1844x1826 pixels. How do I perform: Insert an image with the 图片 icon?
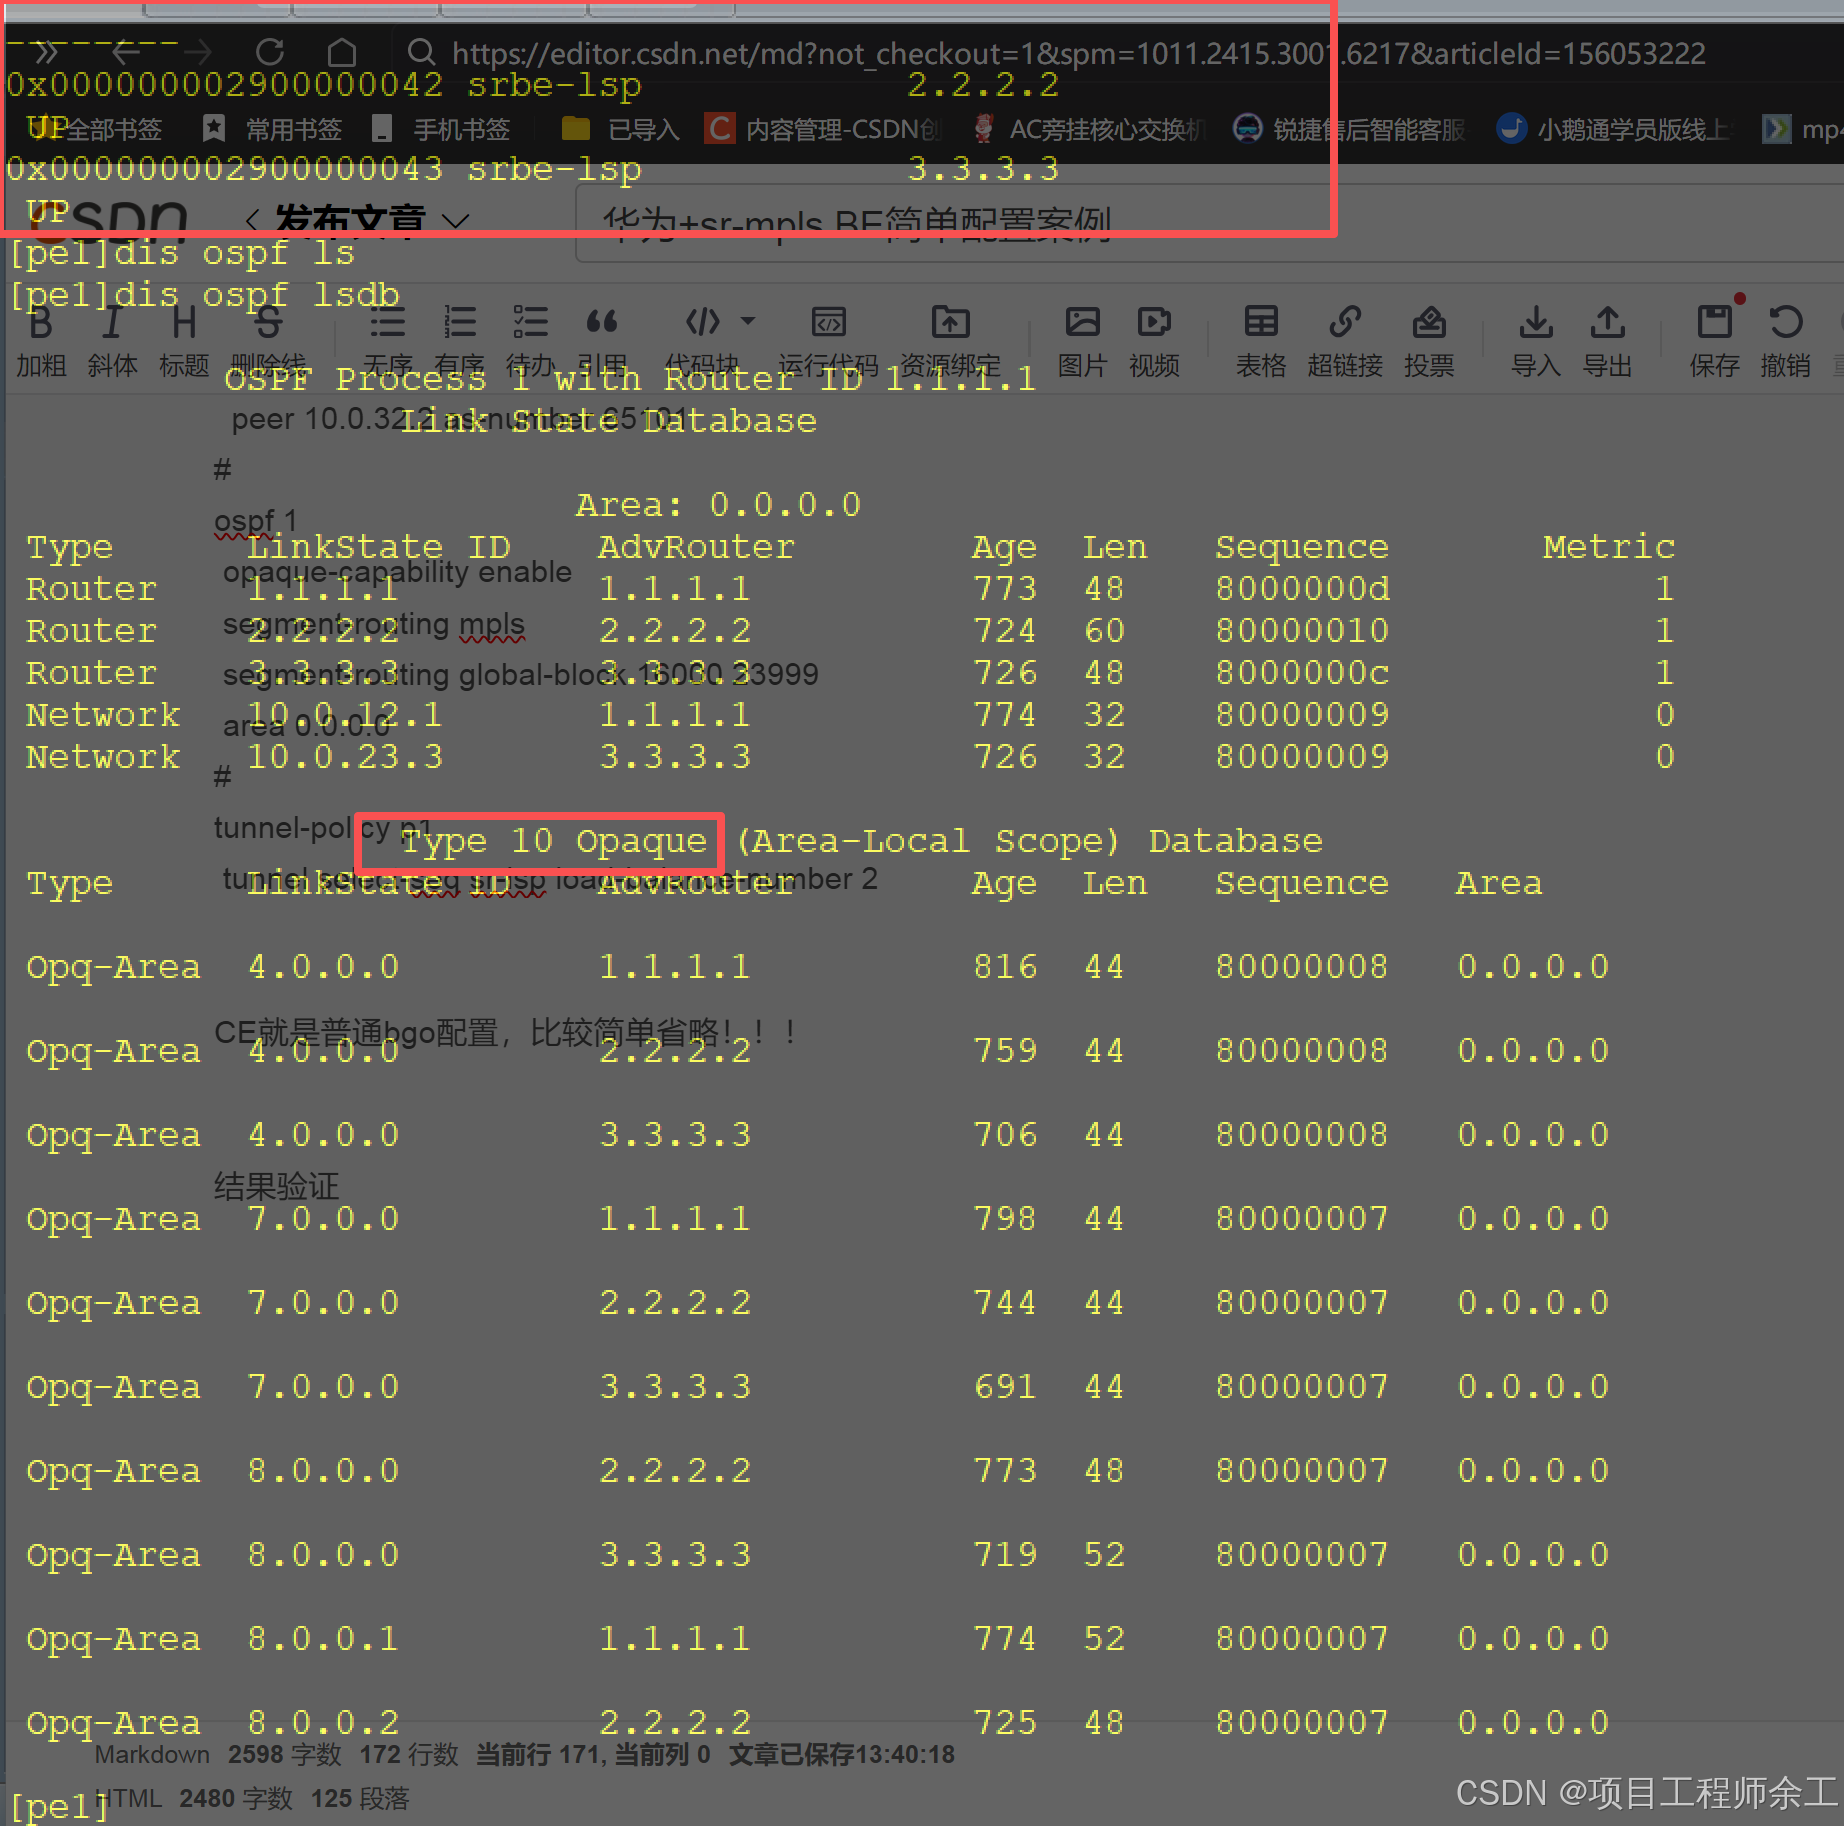[x=1082, y=340]
